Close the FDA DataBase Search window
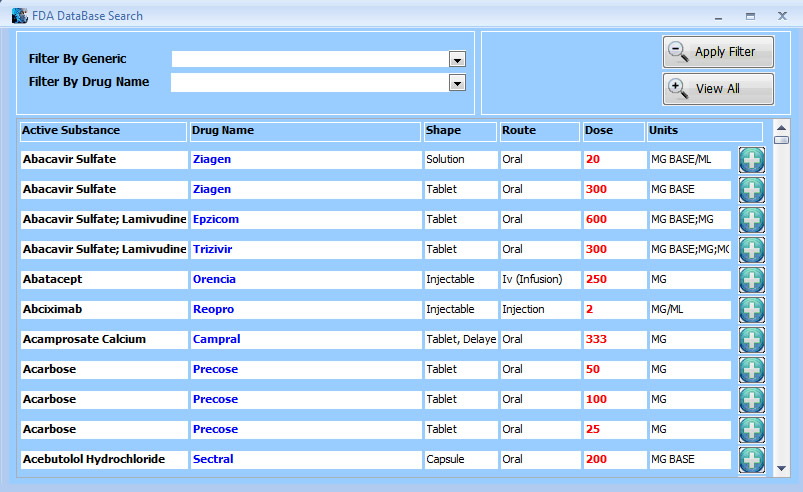Screen dimensions: 803x492 click(x=782, y=16)
